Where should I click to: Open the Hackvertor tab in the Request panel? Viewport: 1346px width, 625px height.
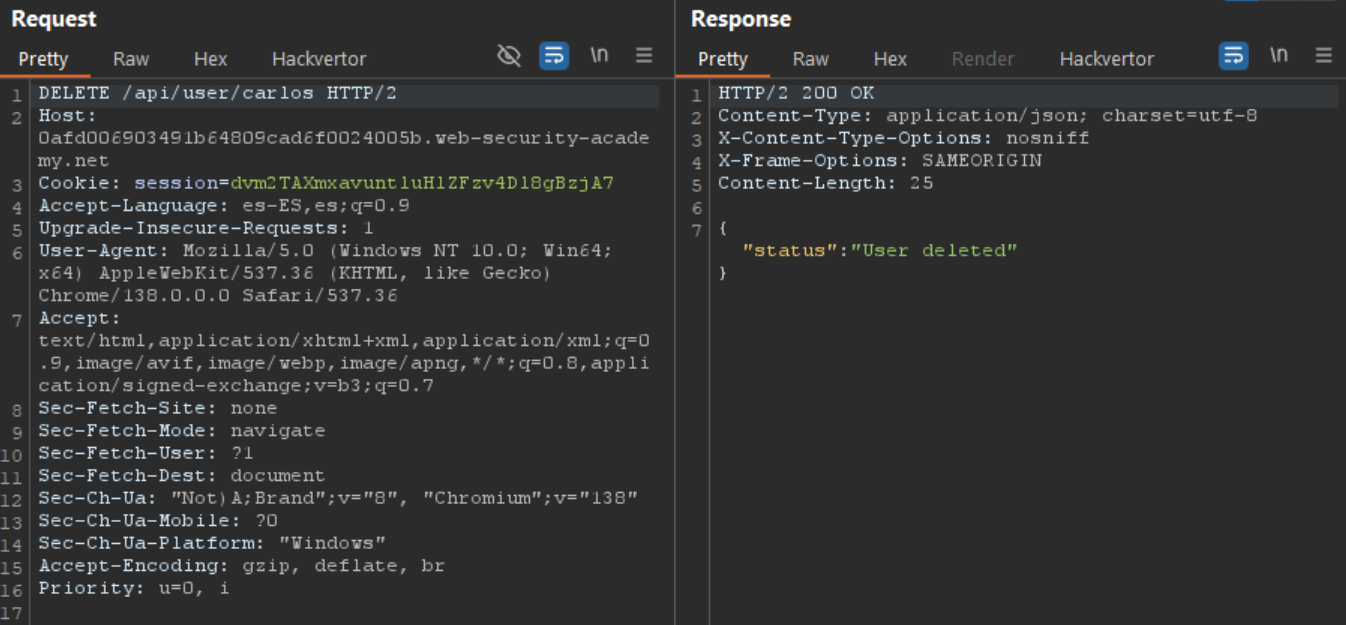click(319, 59)
